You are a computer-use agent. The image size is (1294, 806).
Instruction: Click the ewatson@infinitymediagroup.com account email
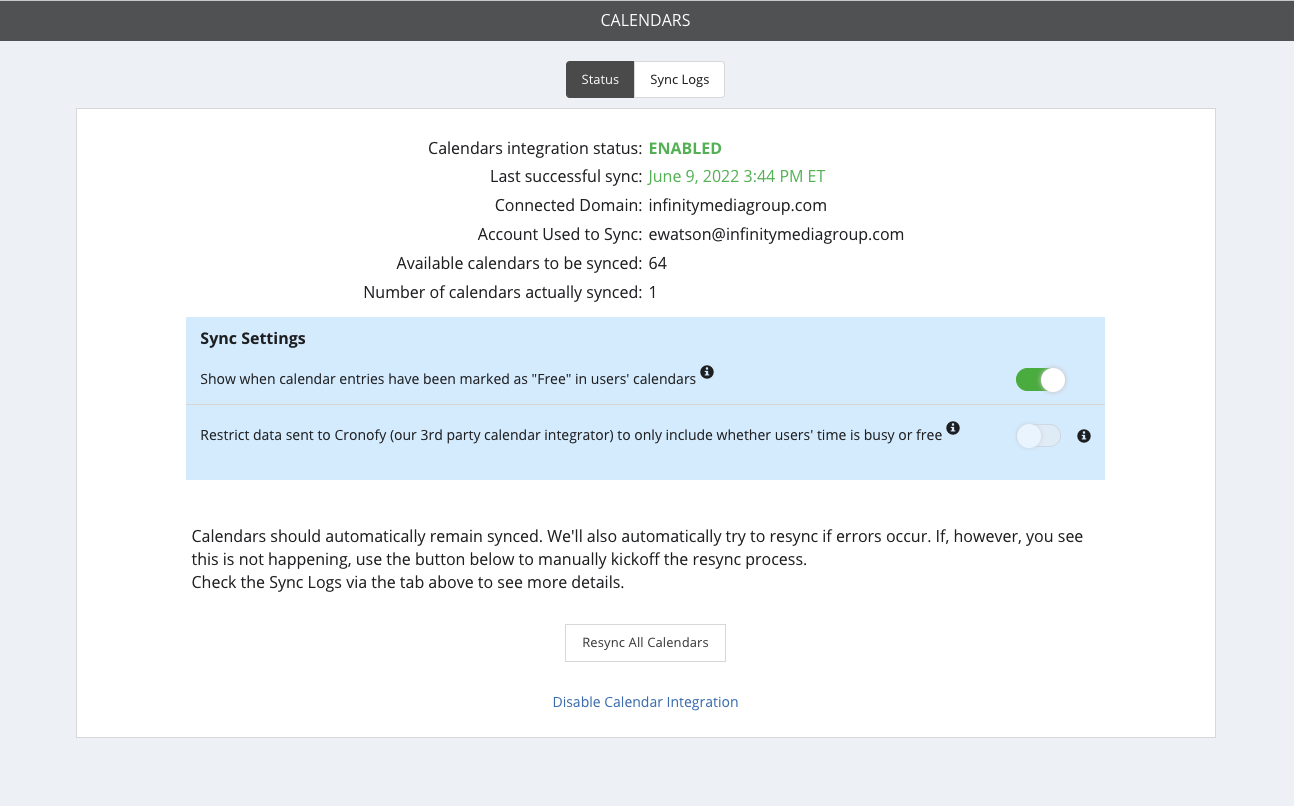coord(776,234)
